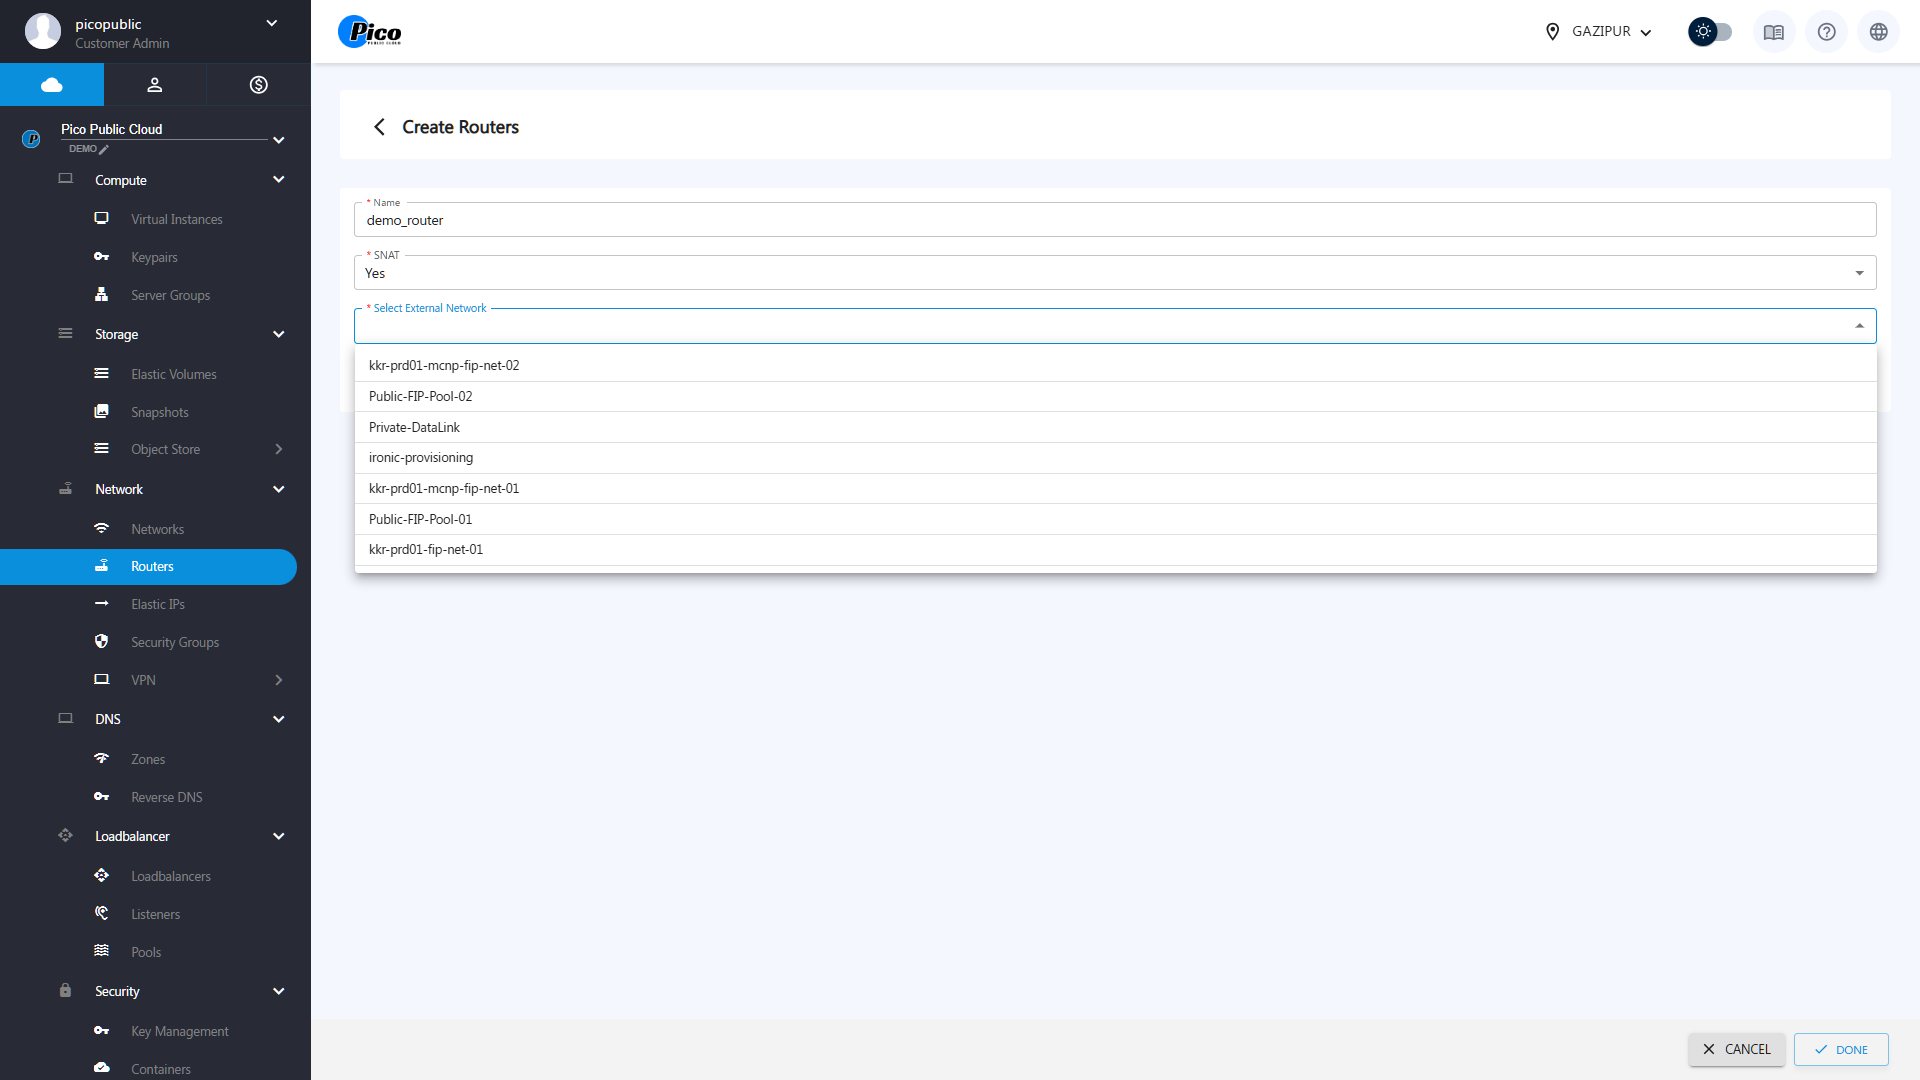Expand the Object Store submenu
Image resolution: width=1920 pixels, height=1080 pixels.
[x=278, y=450]
